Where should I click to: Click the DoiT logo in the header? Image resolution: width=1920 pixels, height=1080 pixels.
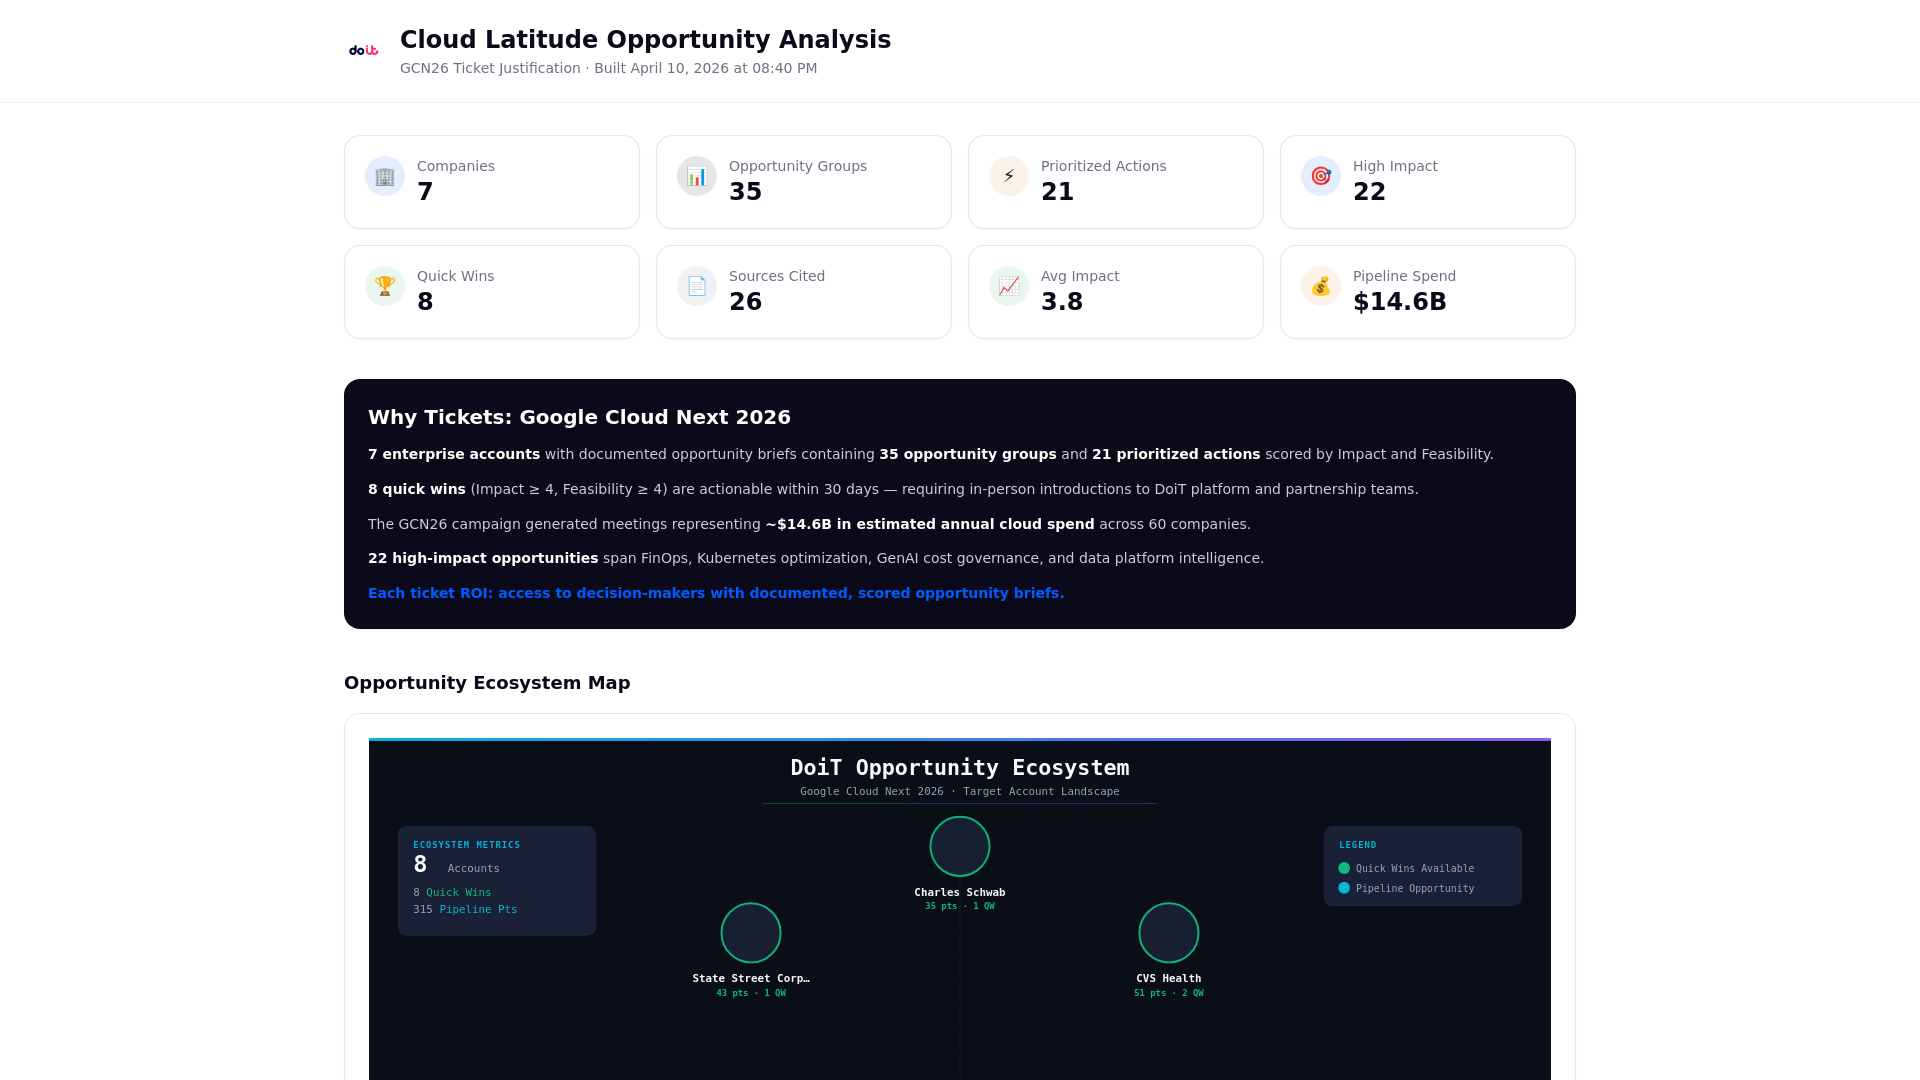pos(363,50)
